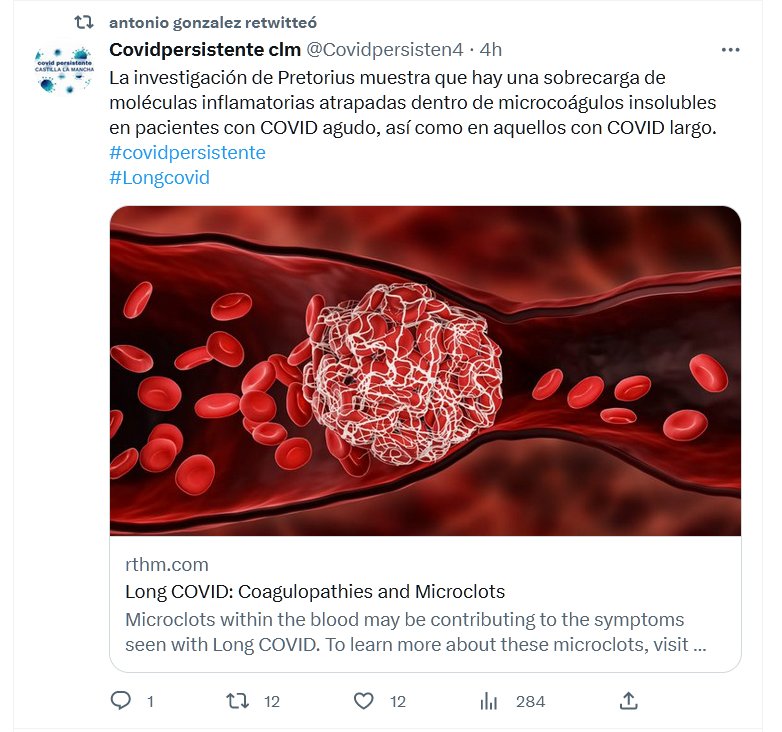Open the three-dot more options menu
The width and height of the screenshot is (782, 732).
[730, 49]
